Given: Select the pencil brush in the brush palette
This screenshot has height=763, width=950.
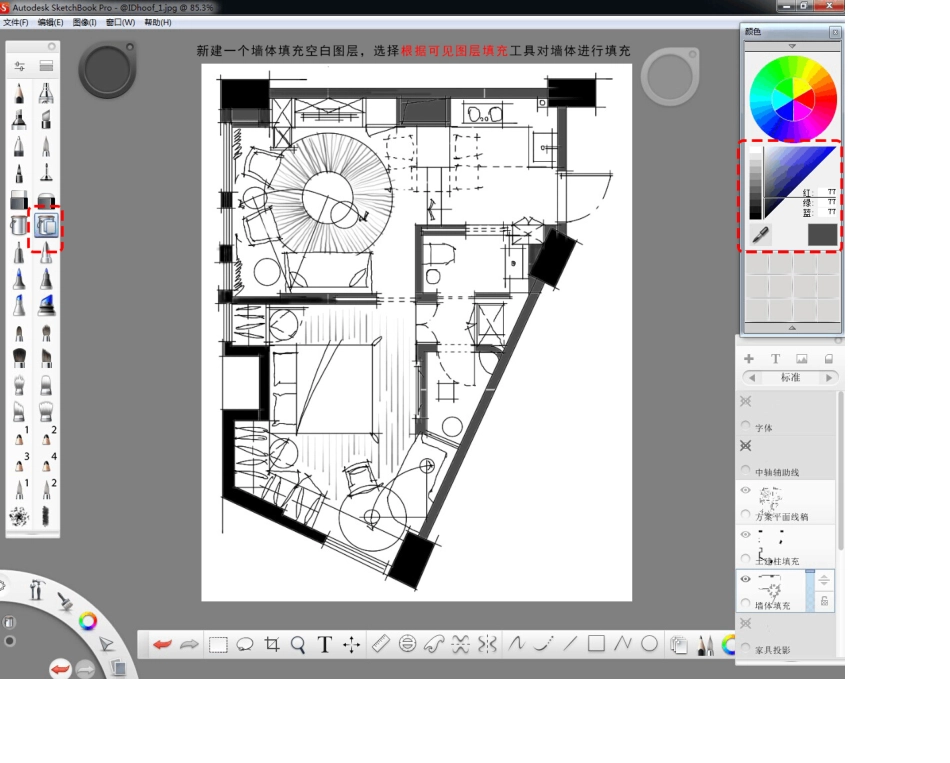Looking at the screenshot, I should 19,93.
